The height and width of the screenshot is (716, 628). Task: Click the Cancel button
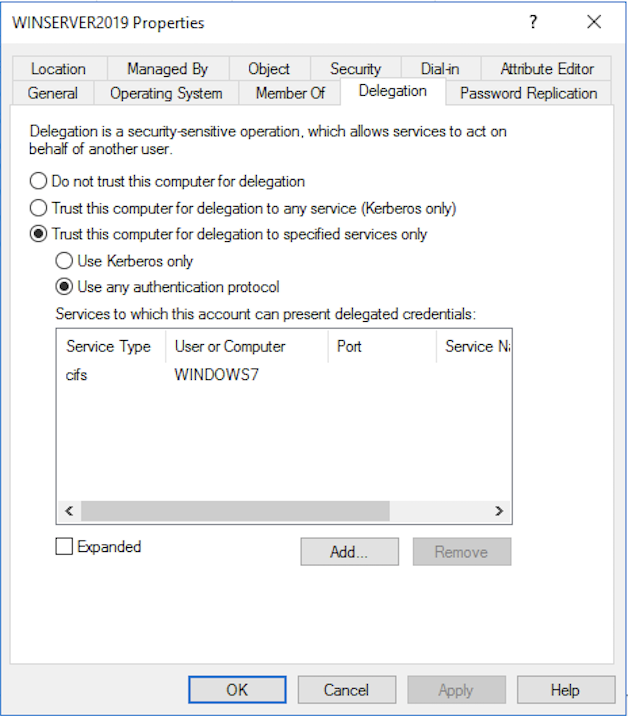347,690
